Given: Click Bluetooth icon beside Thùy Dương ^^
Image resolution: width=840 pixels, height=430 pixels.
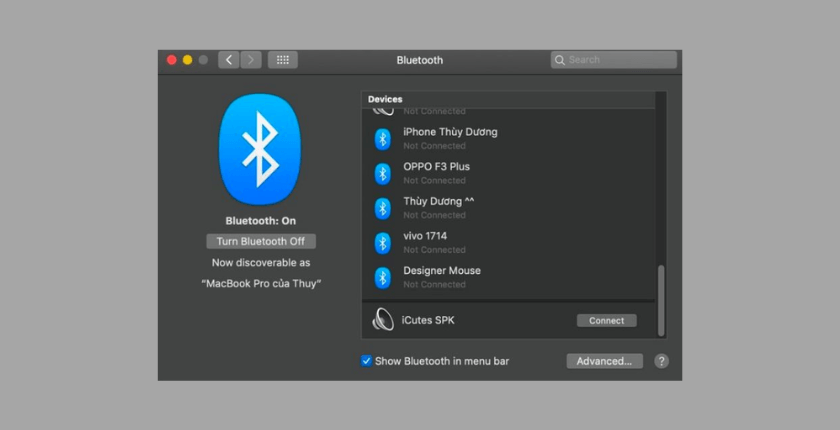Looking at the screenshot, I should click(x=382, y=208).
